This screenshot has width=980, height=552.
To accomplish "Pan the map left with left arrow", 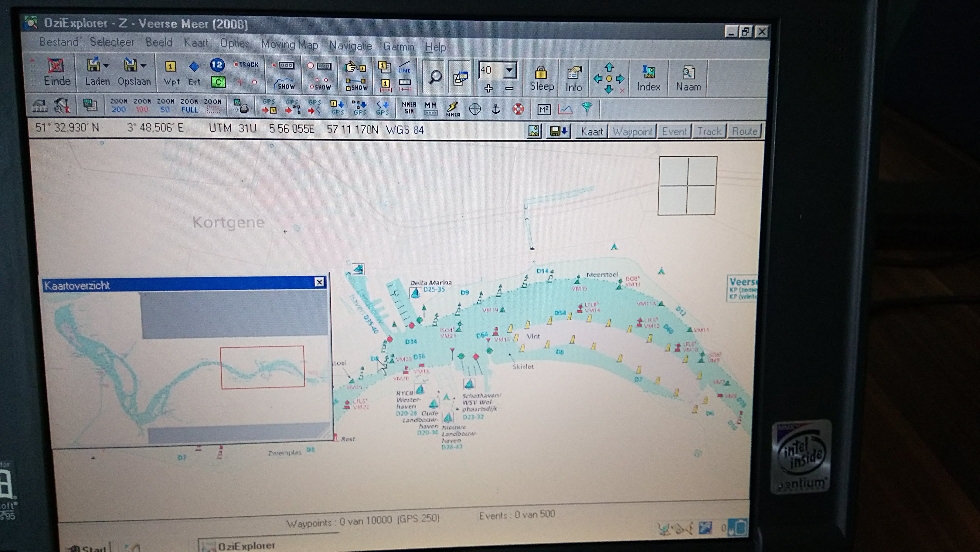I will point(598,79).
